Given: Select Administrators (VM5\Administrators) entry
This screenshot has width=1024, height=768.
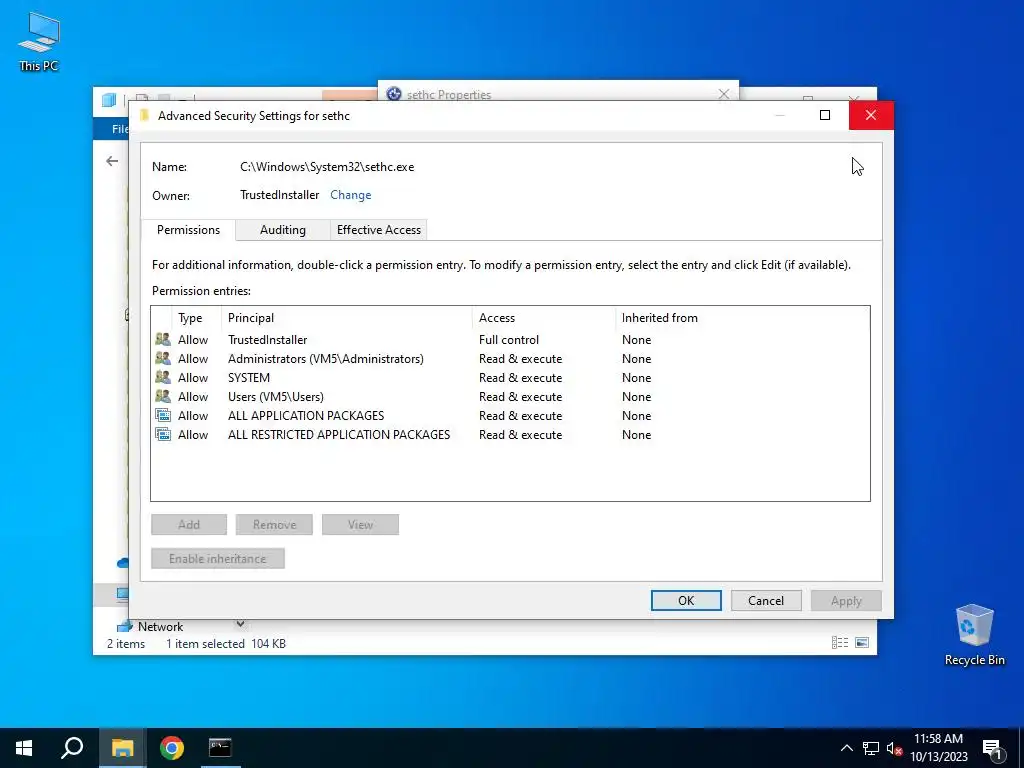Looking at the screenshot, I should pos(510,359).
